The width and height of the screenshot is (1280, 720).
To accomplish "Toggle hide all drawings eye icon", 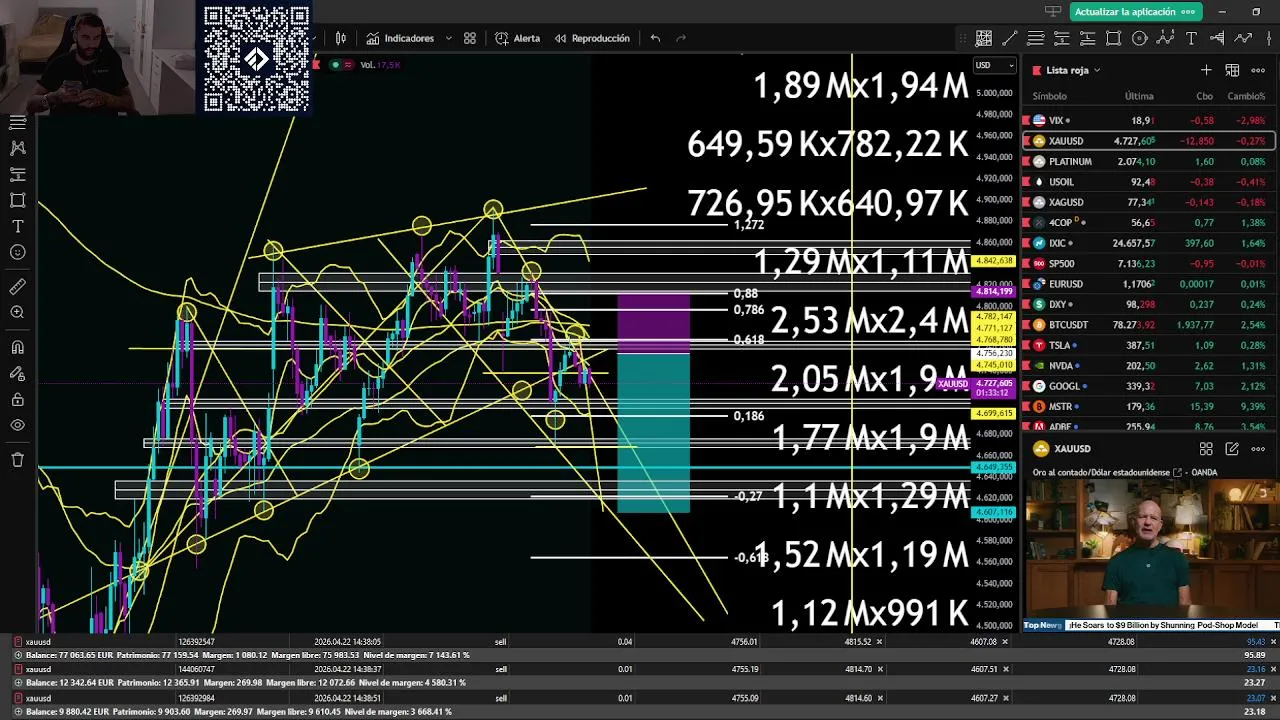I will [17, 425].
